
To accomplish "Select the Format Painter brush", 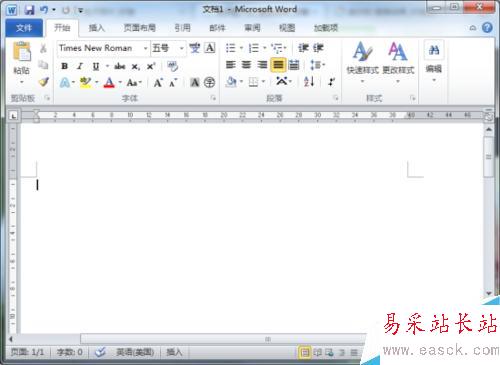I will point(44,82).
